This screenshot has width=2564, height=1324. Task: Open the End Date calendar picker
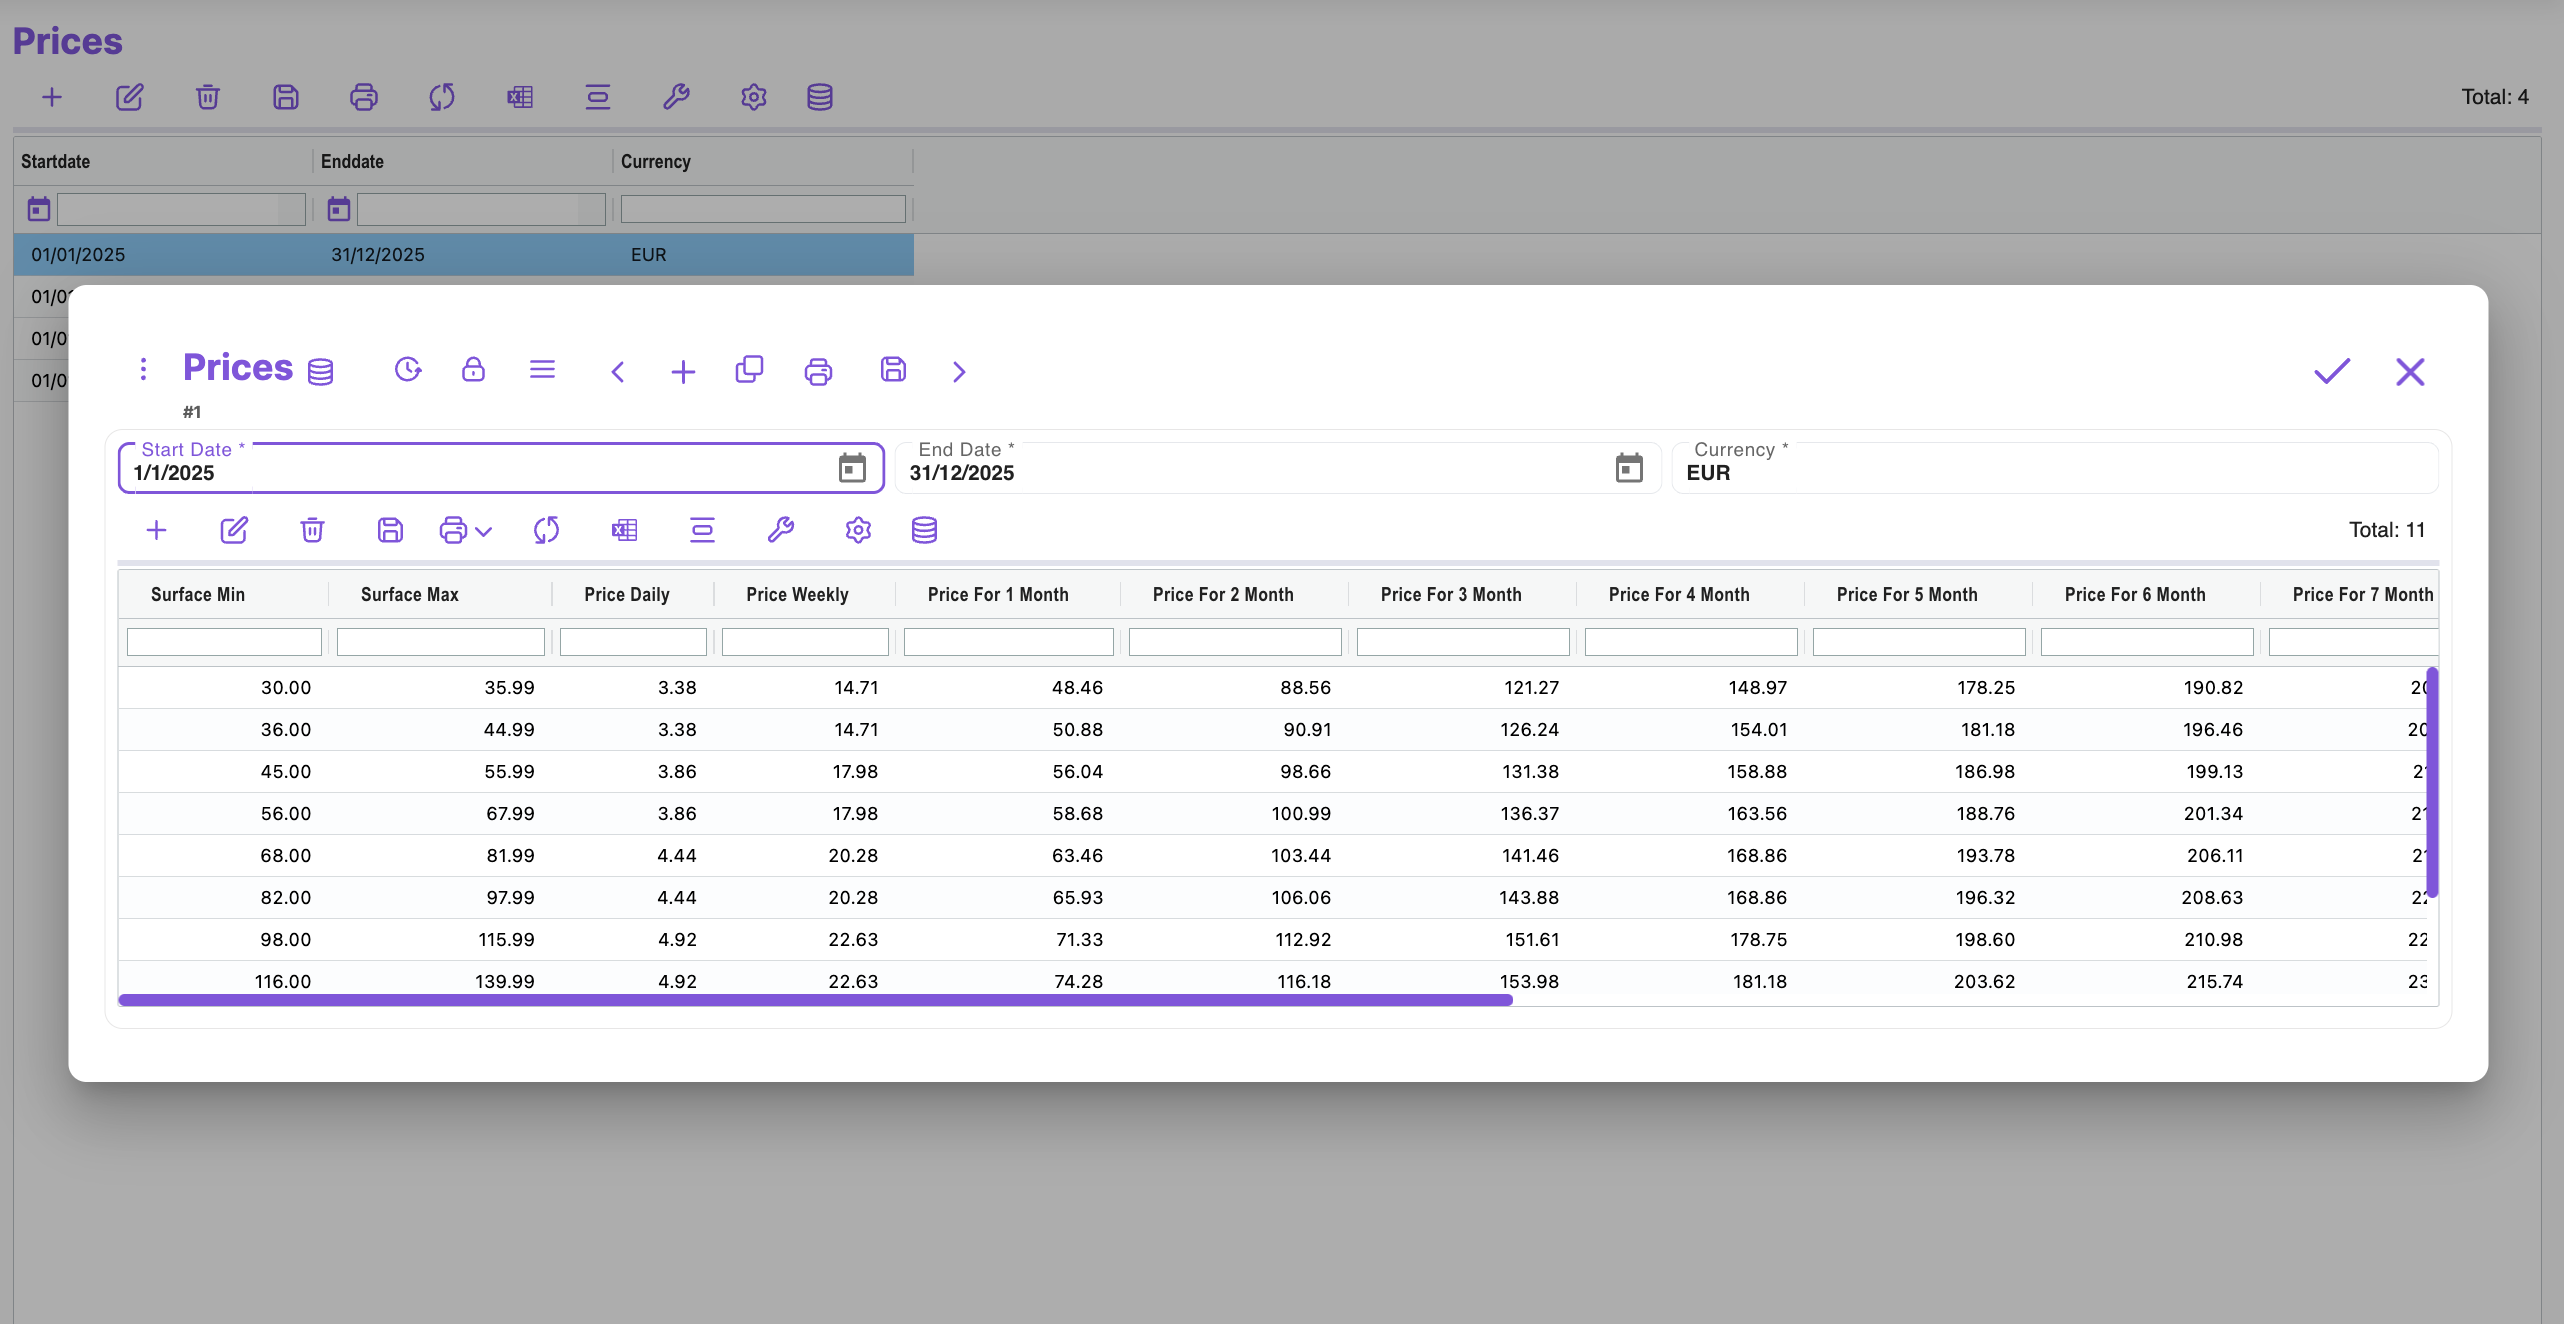pos(1629,468)
